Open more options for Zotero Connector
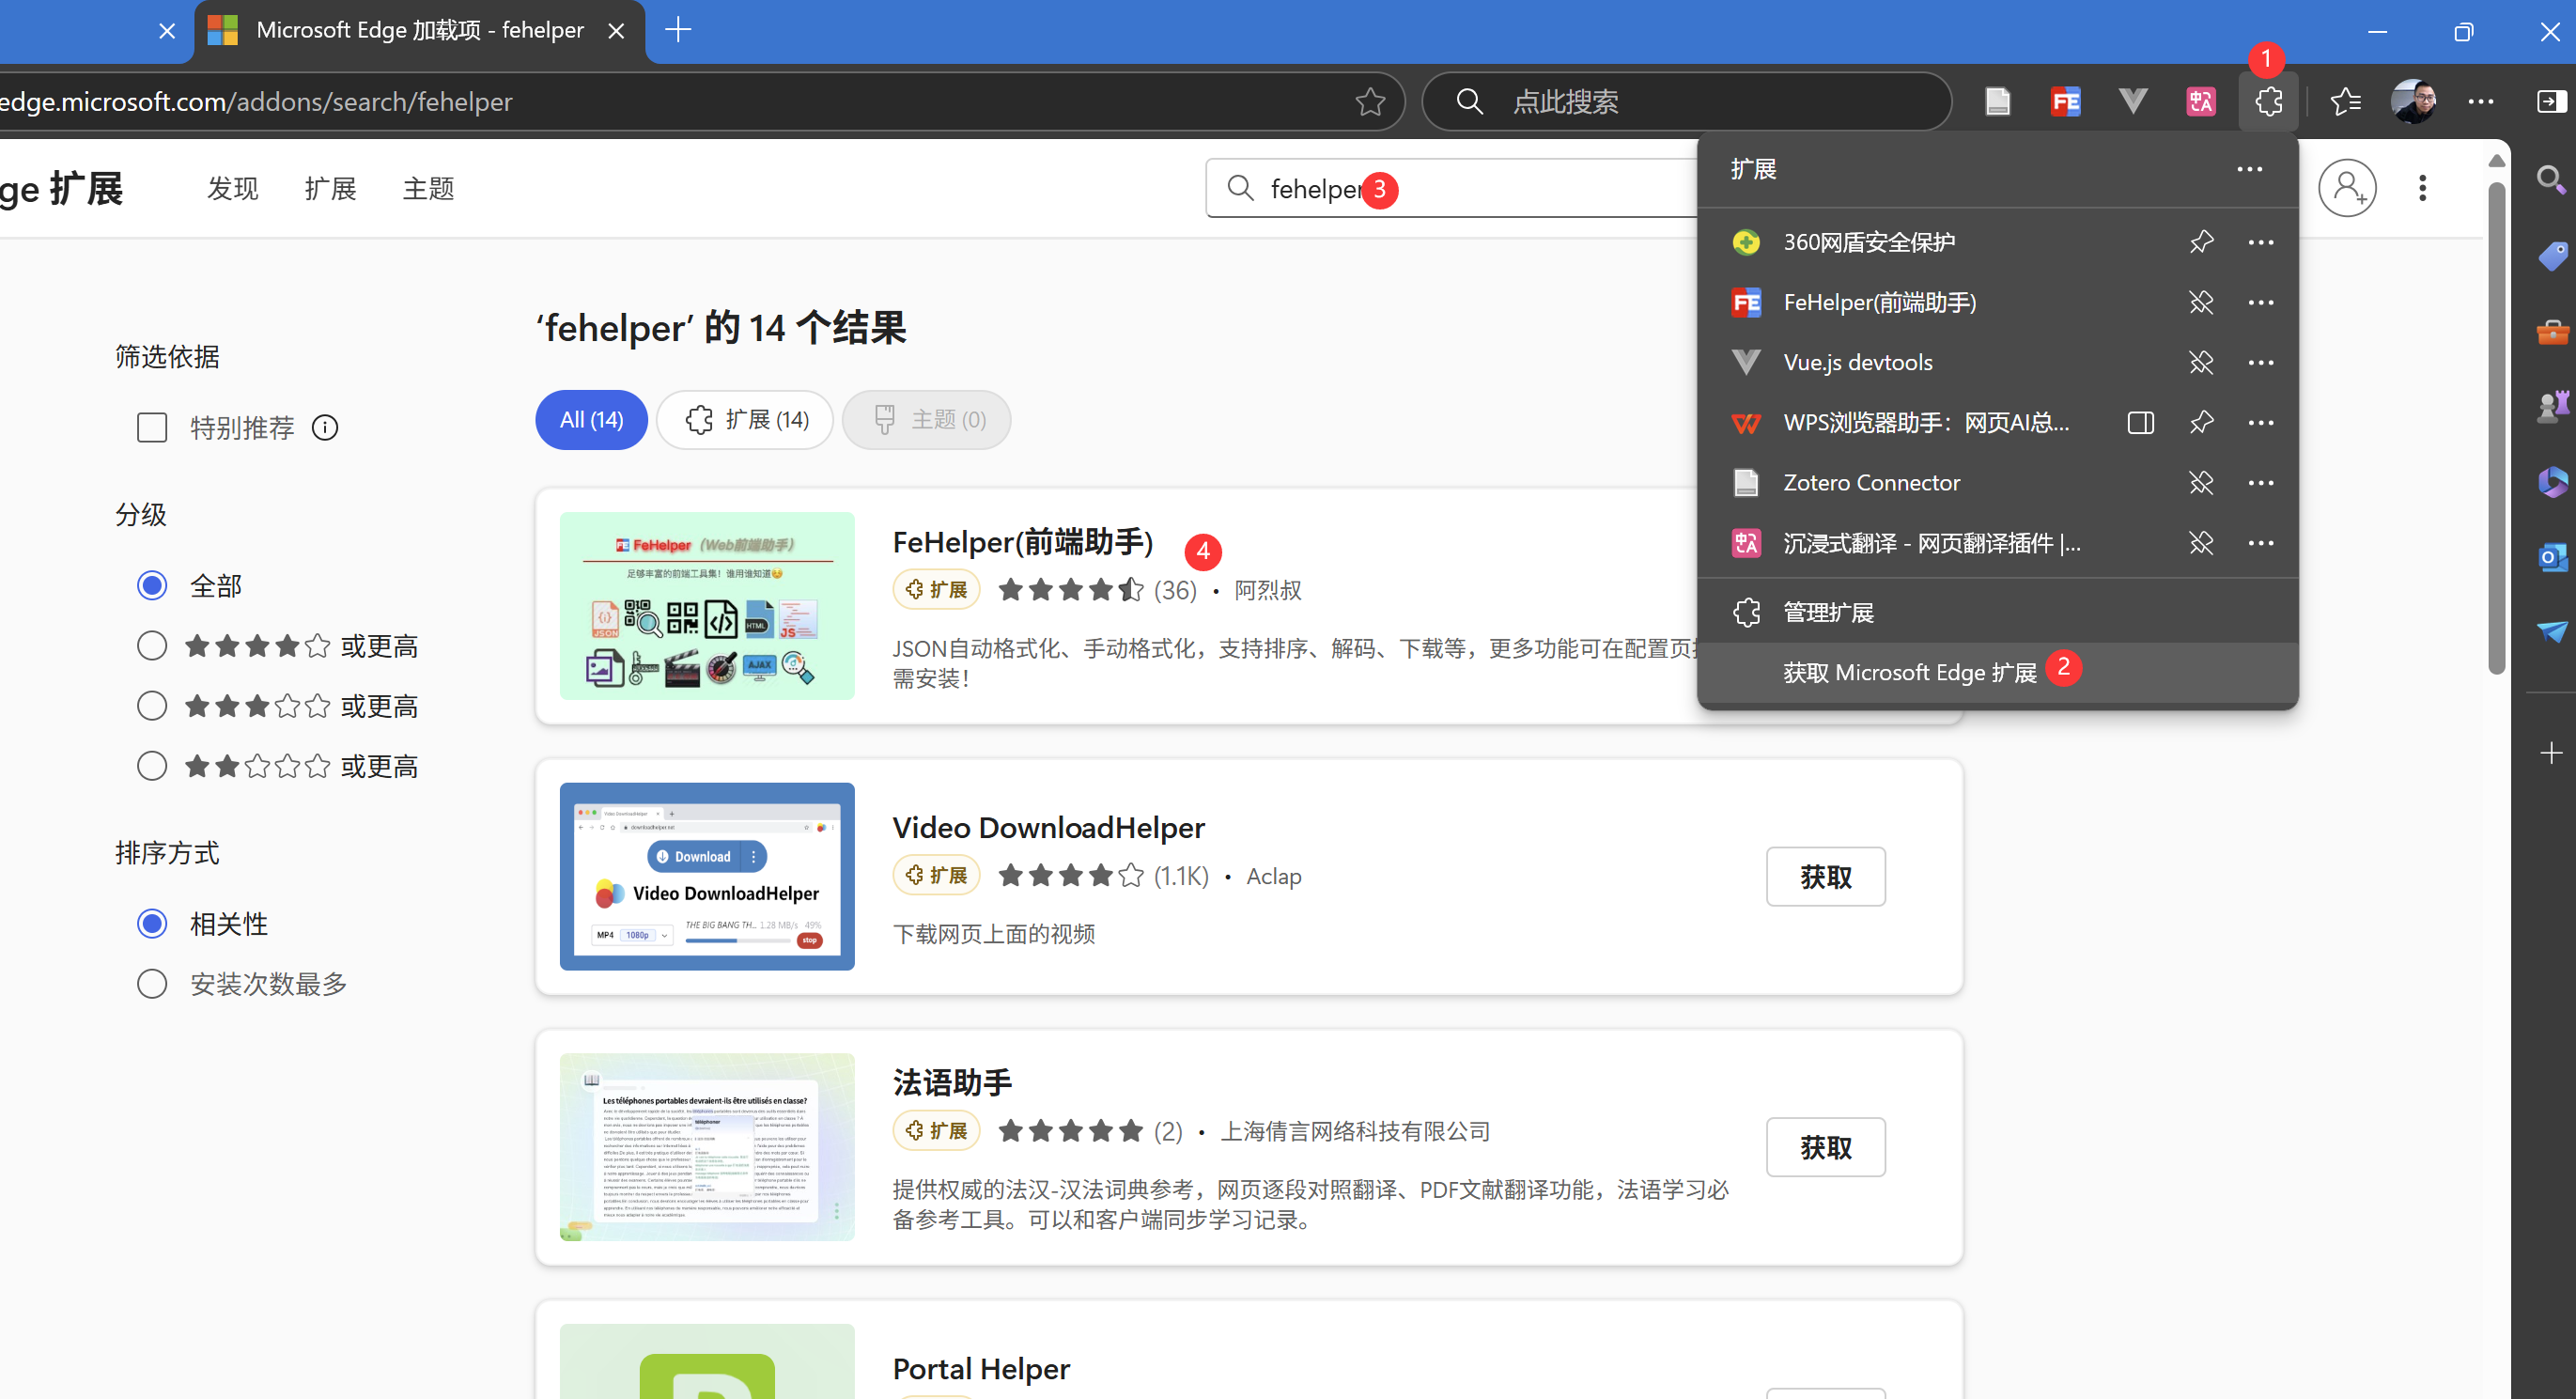 click(x=2260, y=482)
